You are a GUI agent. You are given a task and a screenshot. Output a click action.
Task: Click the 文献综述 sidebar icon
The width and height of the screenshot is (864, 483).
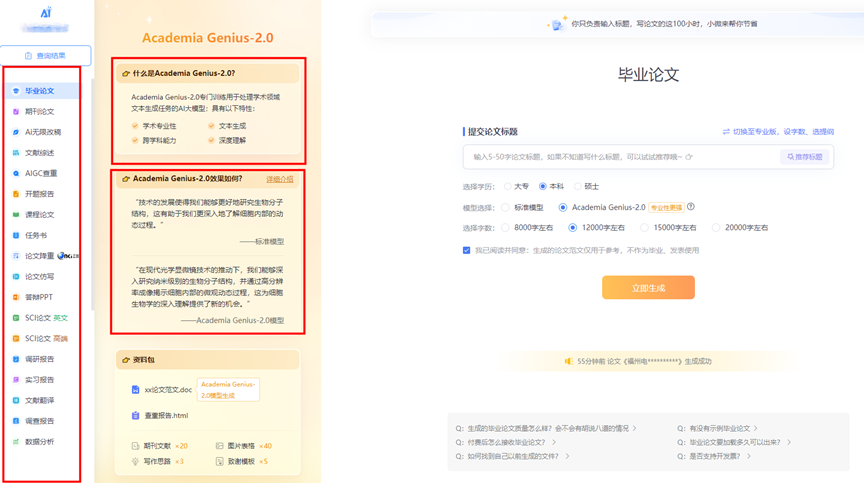click(x=16, y=153)
